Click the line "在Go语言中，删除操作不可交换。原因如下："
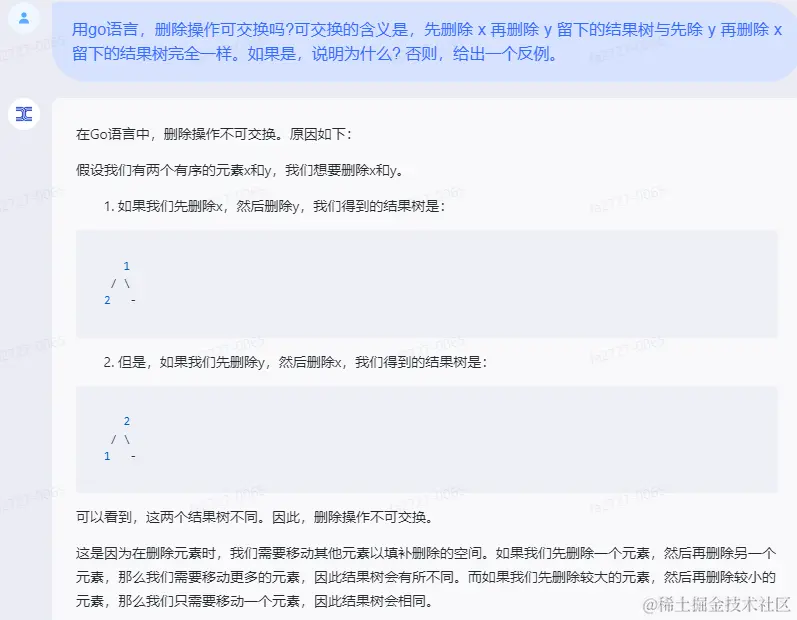 click(213, 134)
